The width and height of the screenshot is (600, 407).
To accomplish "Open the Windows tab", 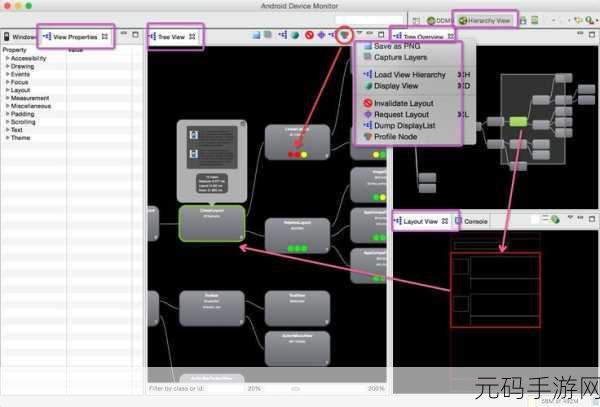I will click(x=20, y=37).
